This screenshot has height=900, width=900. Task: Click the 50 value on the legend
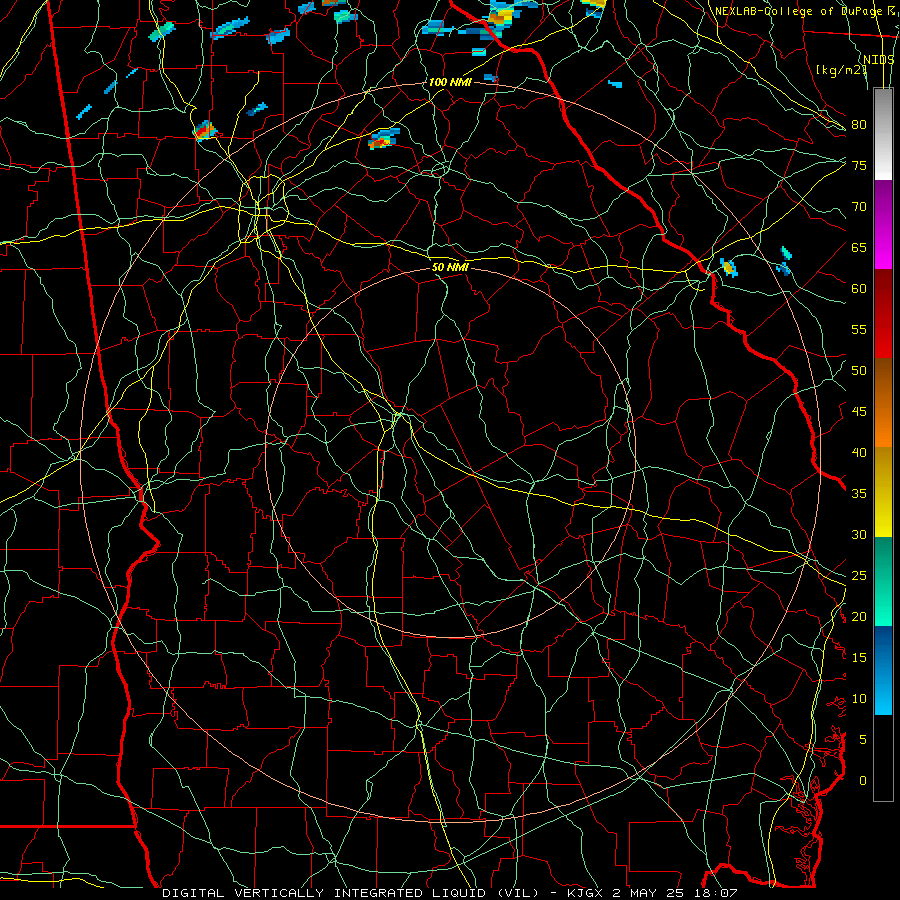[859, 371]
